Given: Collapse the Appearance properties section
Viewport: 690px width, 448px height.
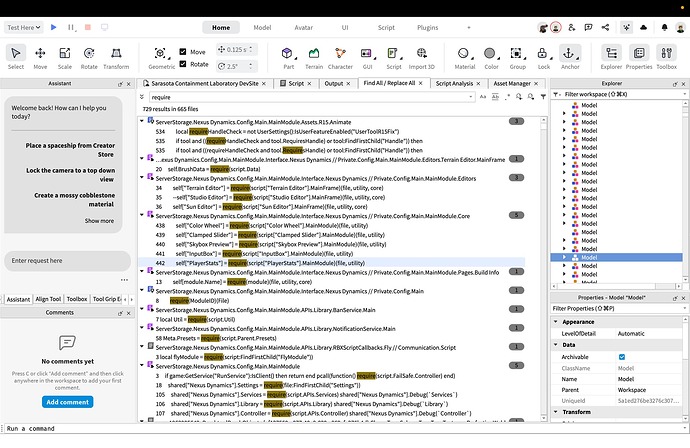Looking at the screenshot, I should point(556,322).
